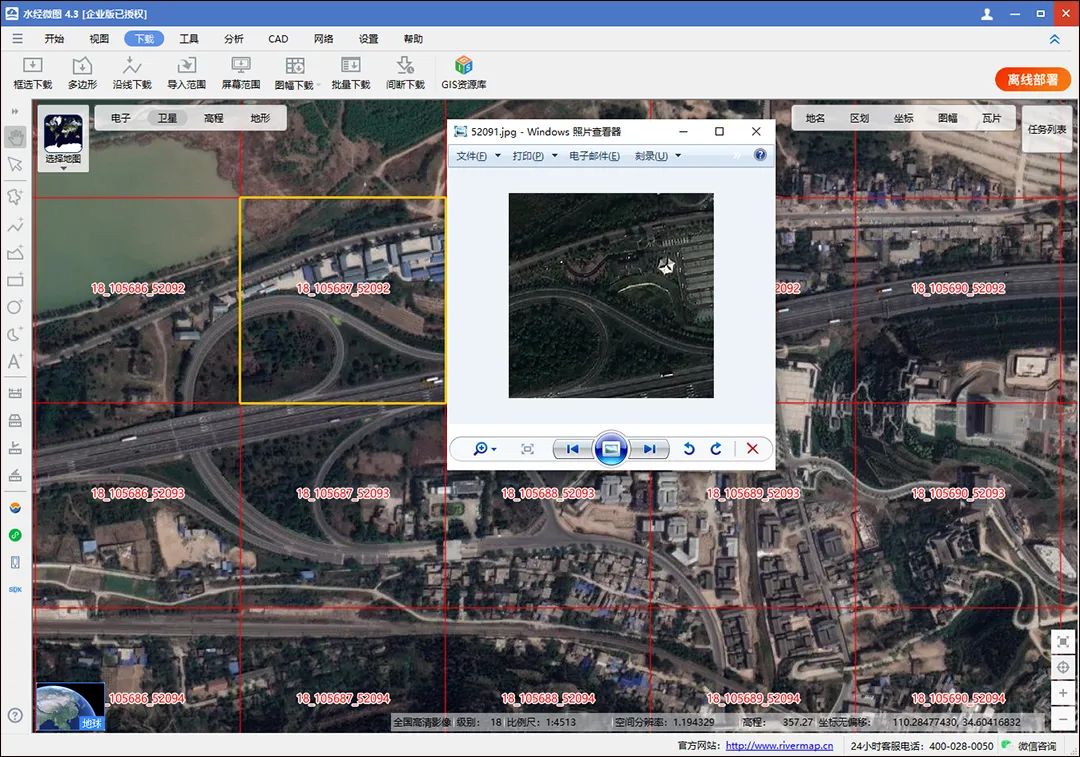1080x757 pixels.
Task: Open the 开始 menu tab
Action: pos(54,39)
